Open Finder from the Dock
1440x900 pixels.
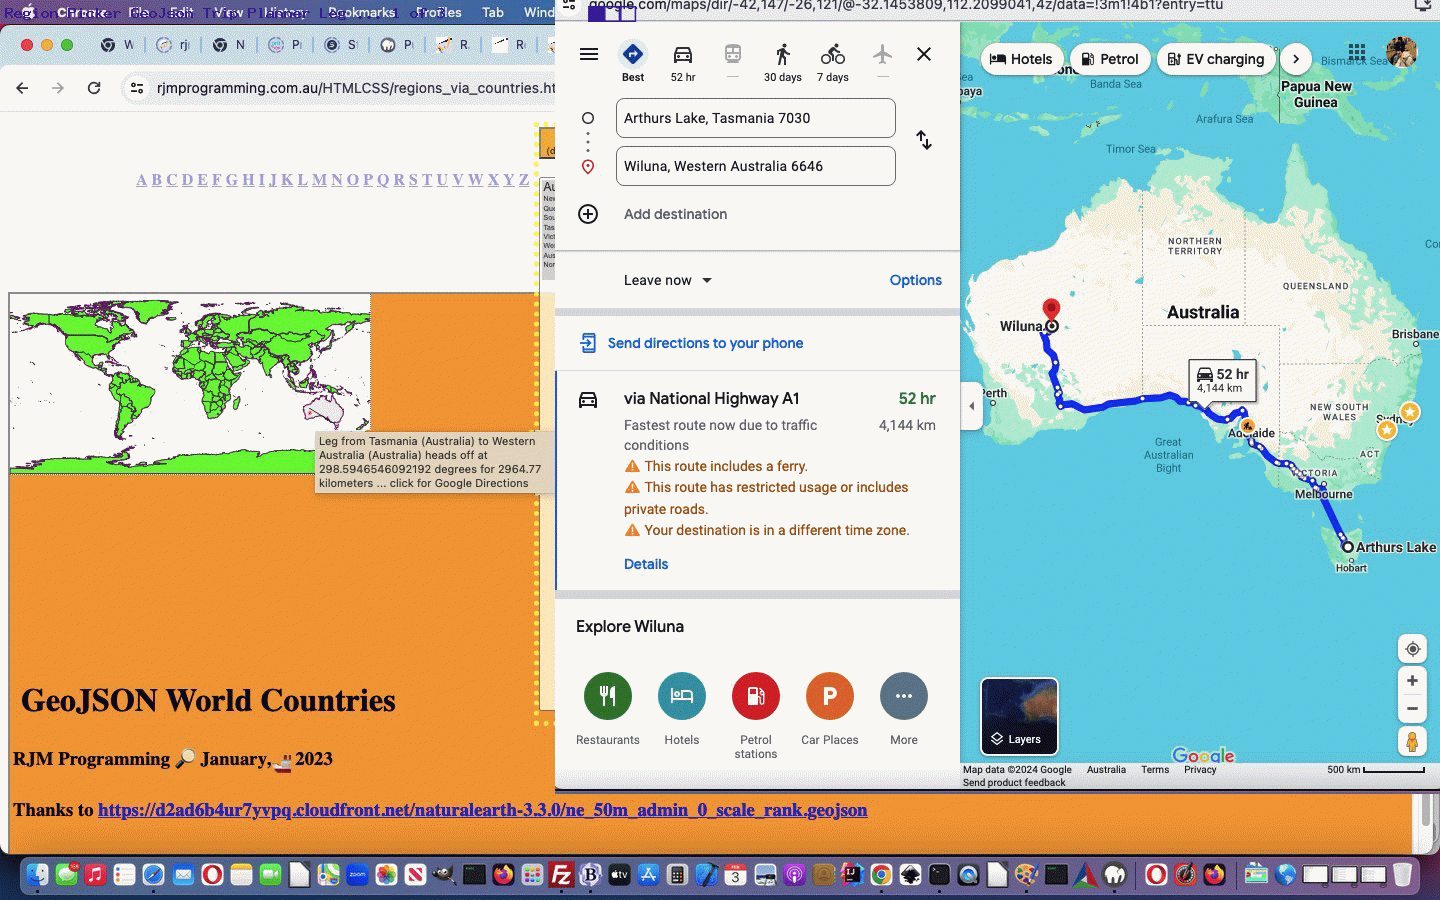[x=37, y=875]
